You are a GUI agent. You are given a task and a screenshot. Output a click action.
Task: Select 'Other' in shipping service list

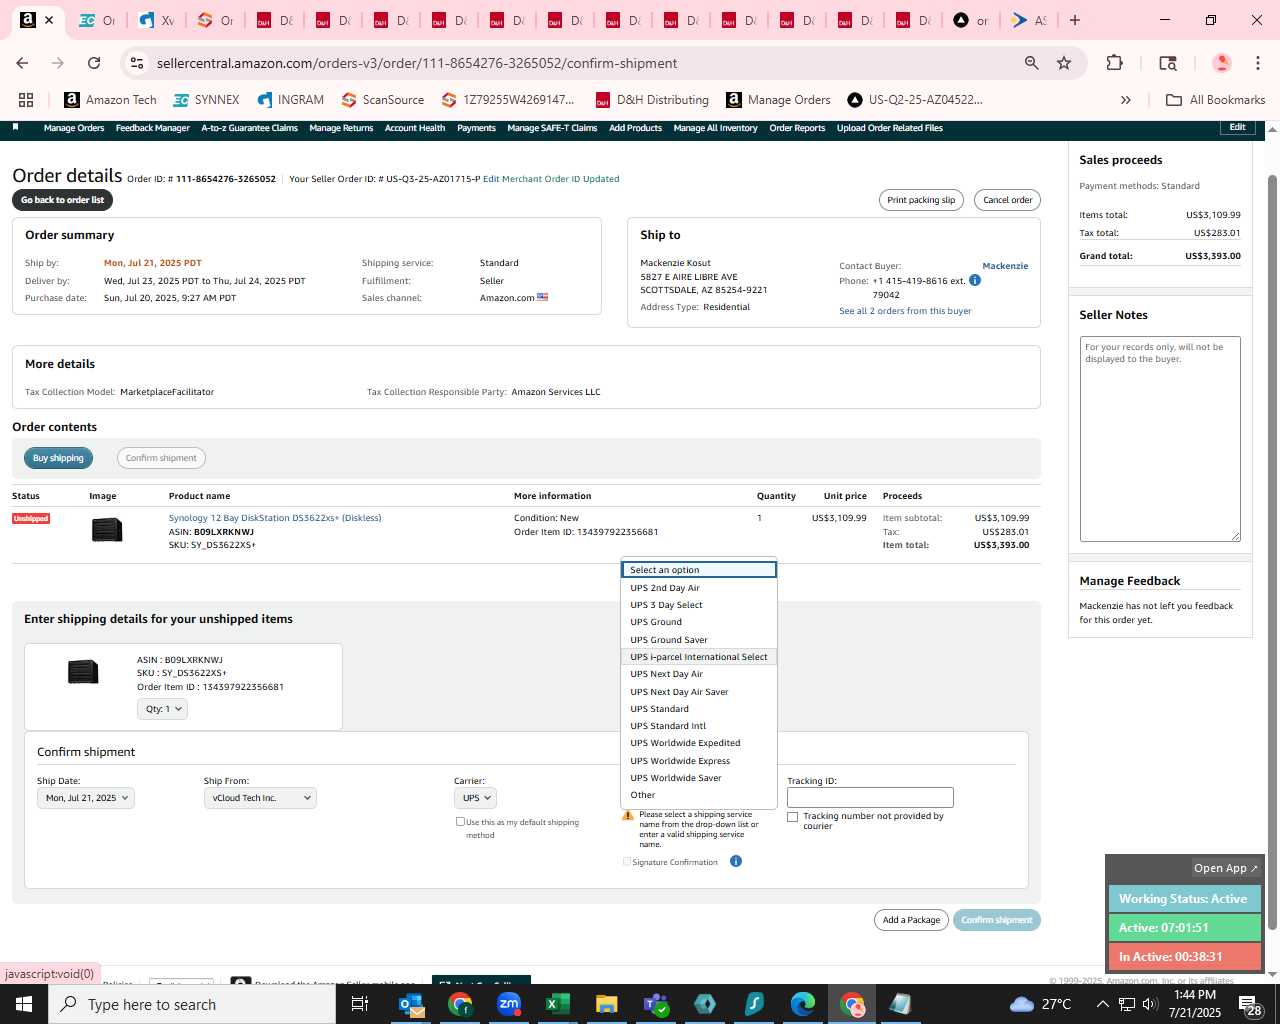[x=699, y=795]
